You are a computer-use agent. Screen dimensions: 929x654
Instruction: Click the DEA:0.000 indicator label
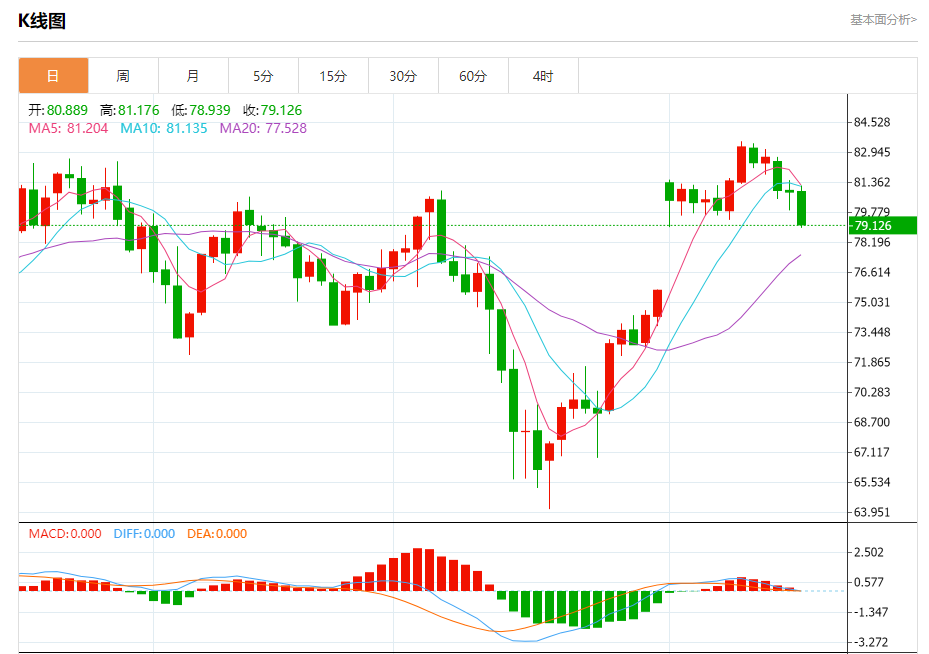(217, 534)
